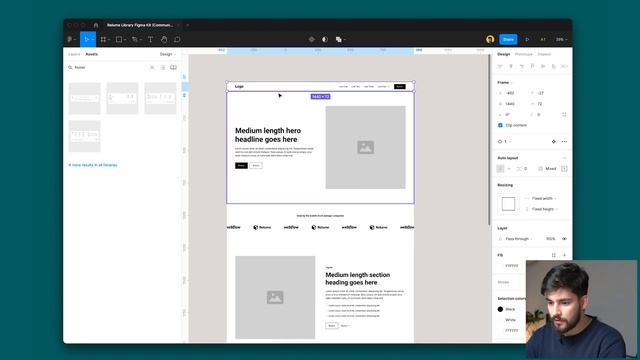
Task: Click the White selection color swatch
Action: point(500,320)
